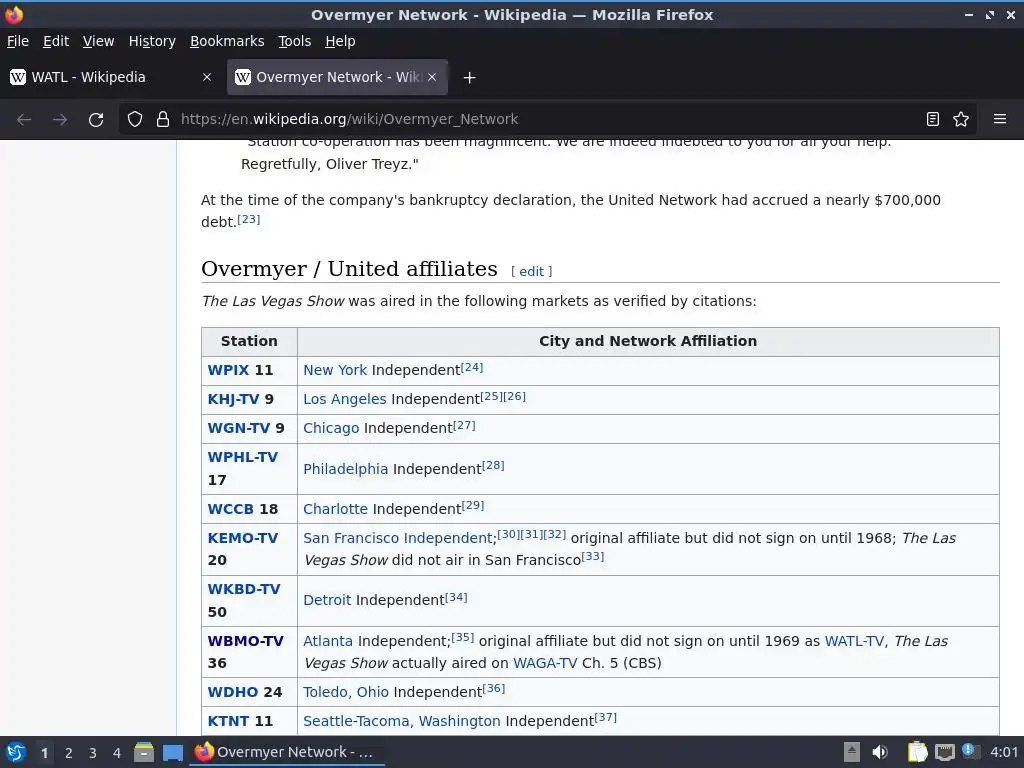Open citation 33 reference
The image size is (1024, 768).
593,556
